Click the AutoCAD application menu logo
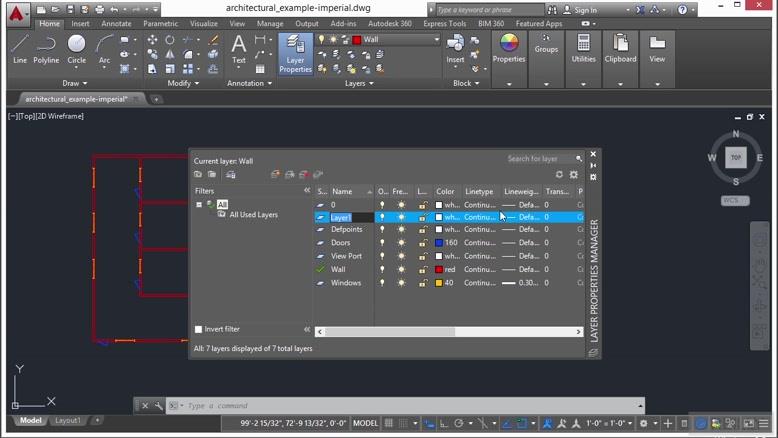Viewport: 778px width, 438px height. (x=16, y=13)
